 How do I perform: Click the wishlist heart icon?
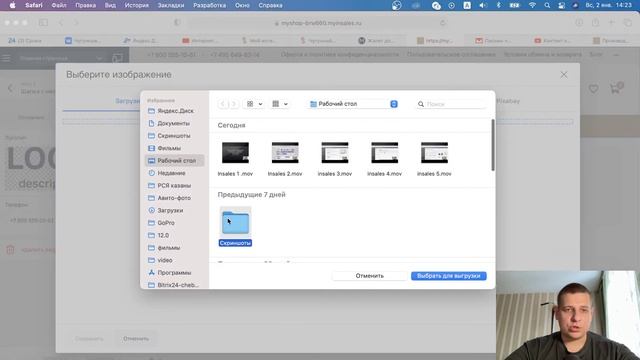[593, 88]
